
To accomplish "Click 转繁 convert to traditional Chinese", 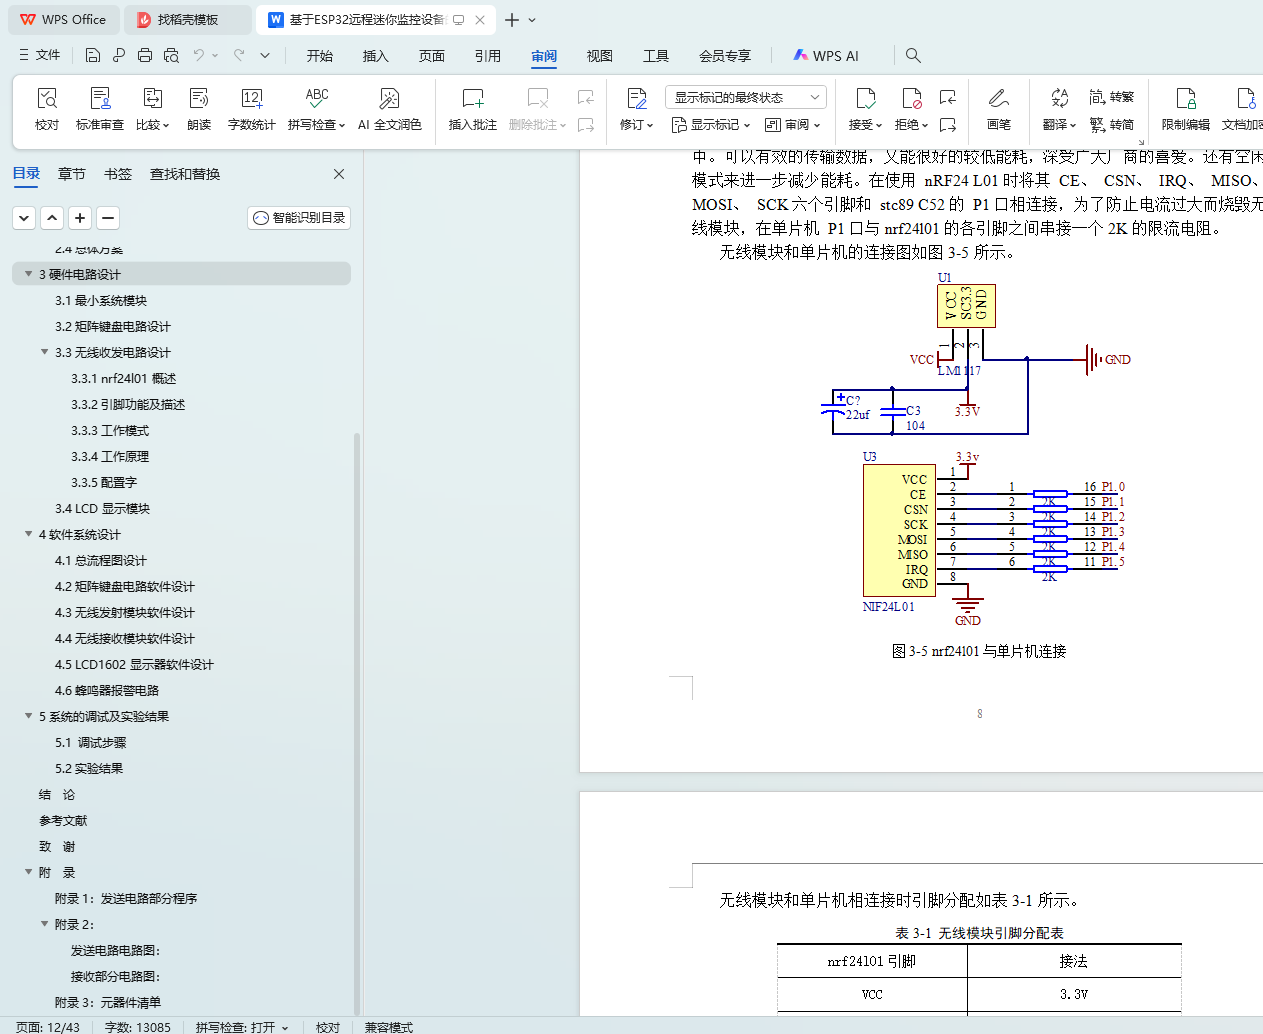I will (x=1112, y=97).
